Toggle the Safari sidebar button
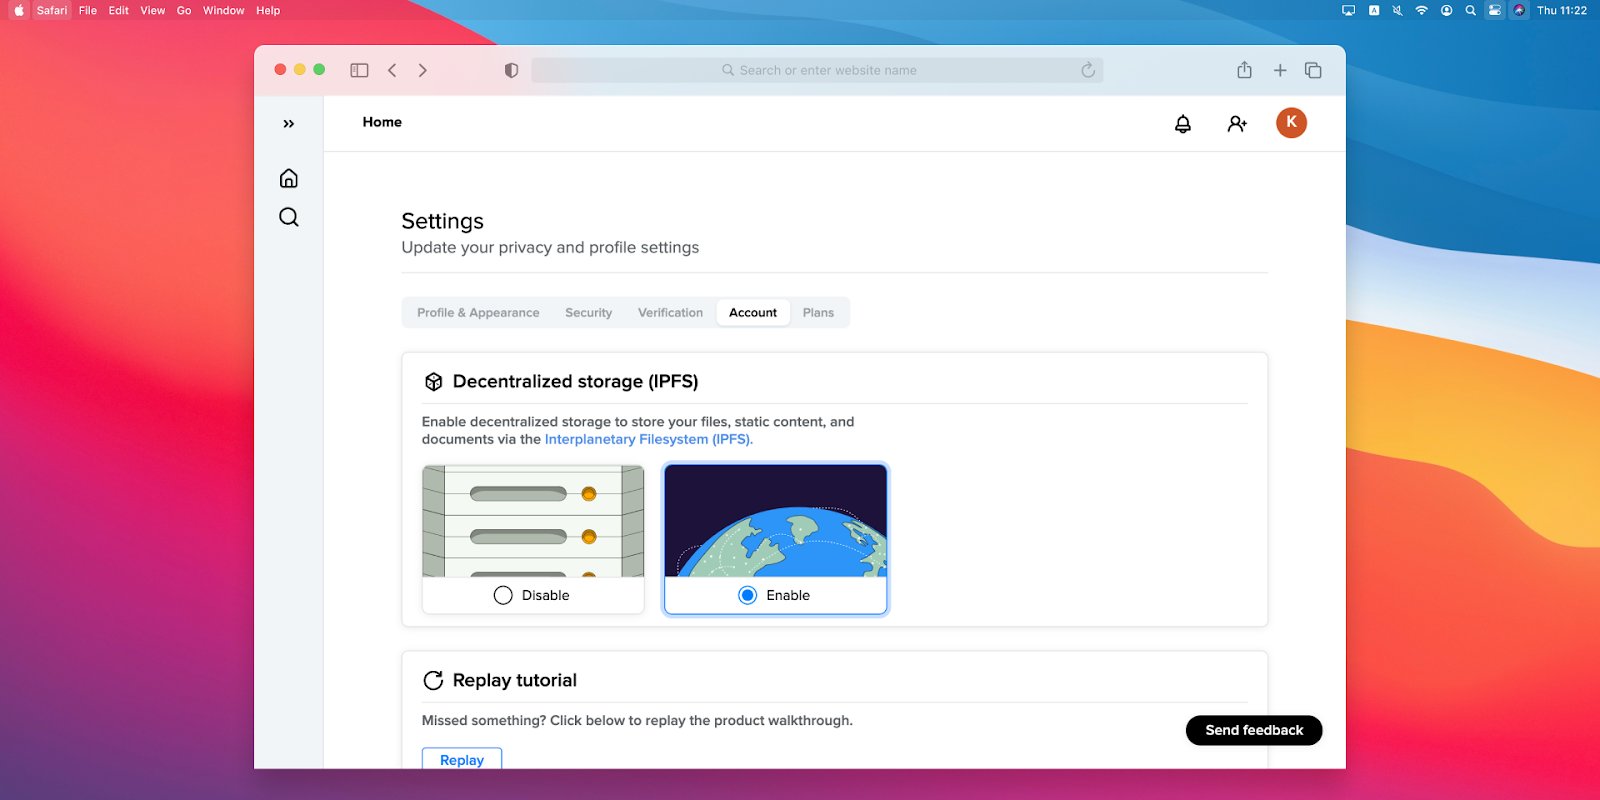The height and width of the screenshot is (800, 1600). (359, 70)
